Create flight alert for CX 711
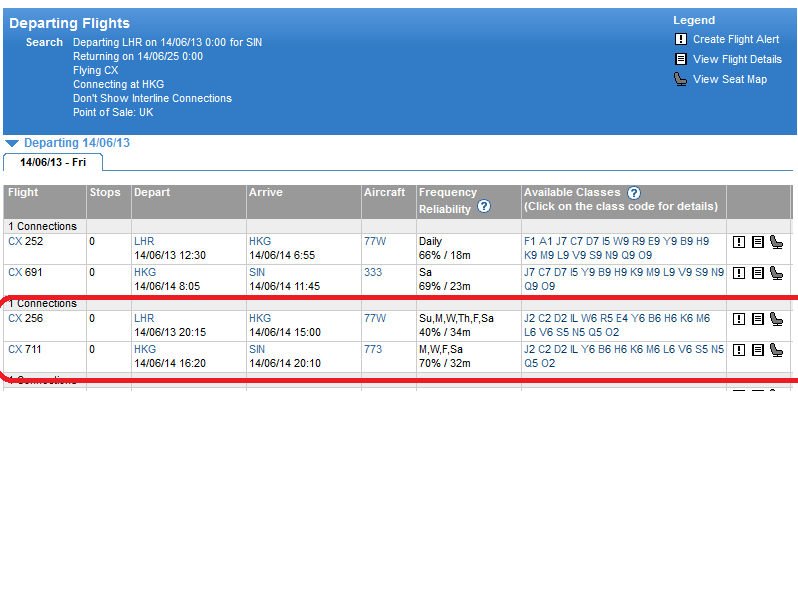The image size is (798, 614). click(739, 350)
